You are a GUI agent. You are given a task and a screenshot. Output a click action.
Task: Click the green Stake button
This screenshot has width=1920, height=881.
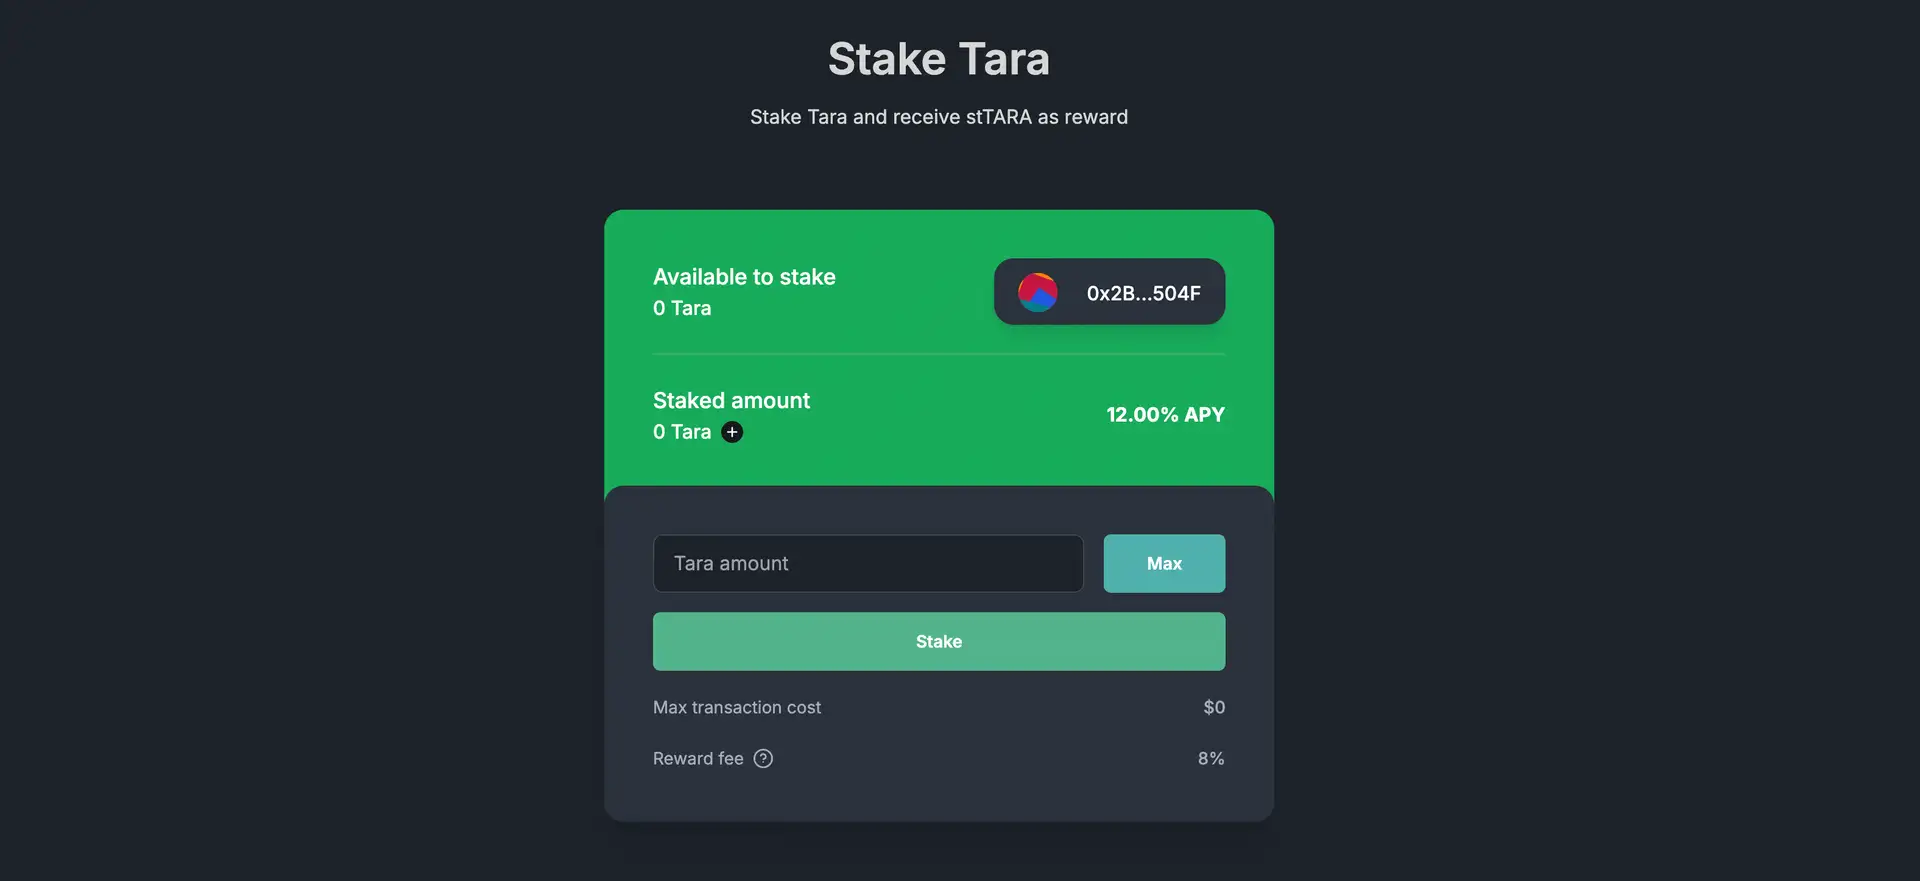(938, 641)
